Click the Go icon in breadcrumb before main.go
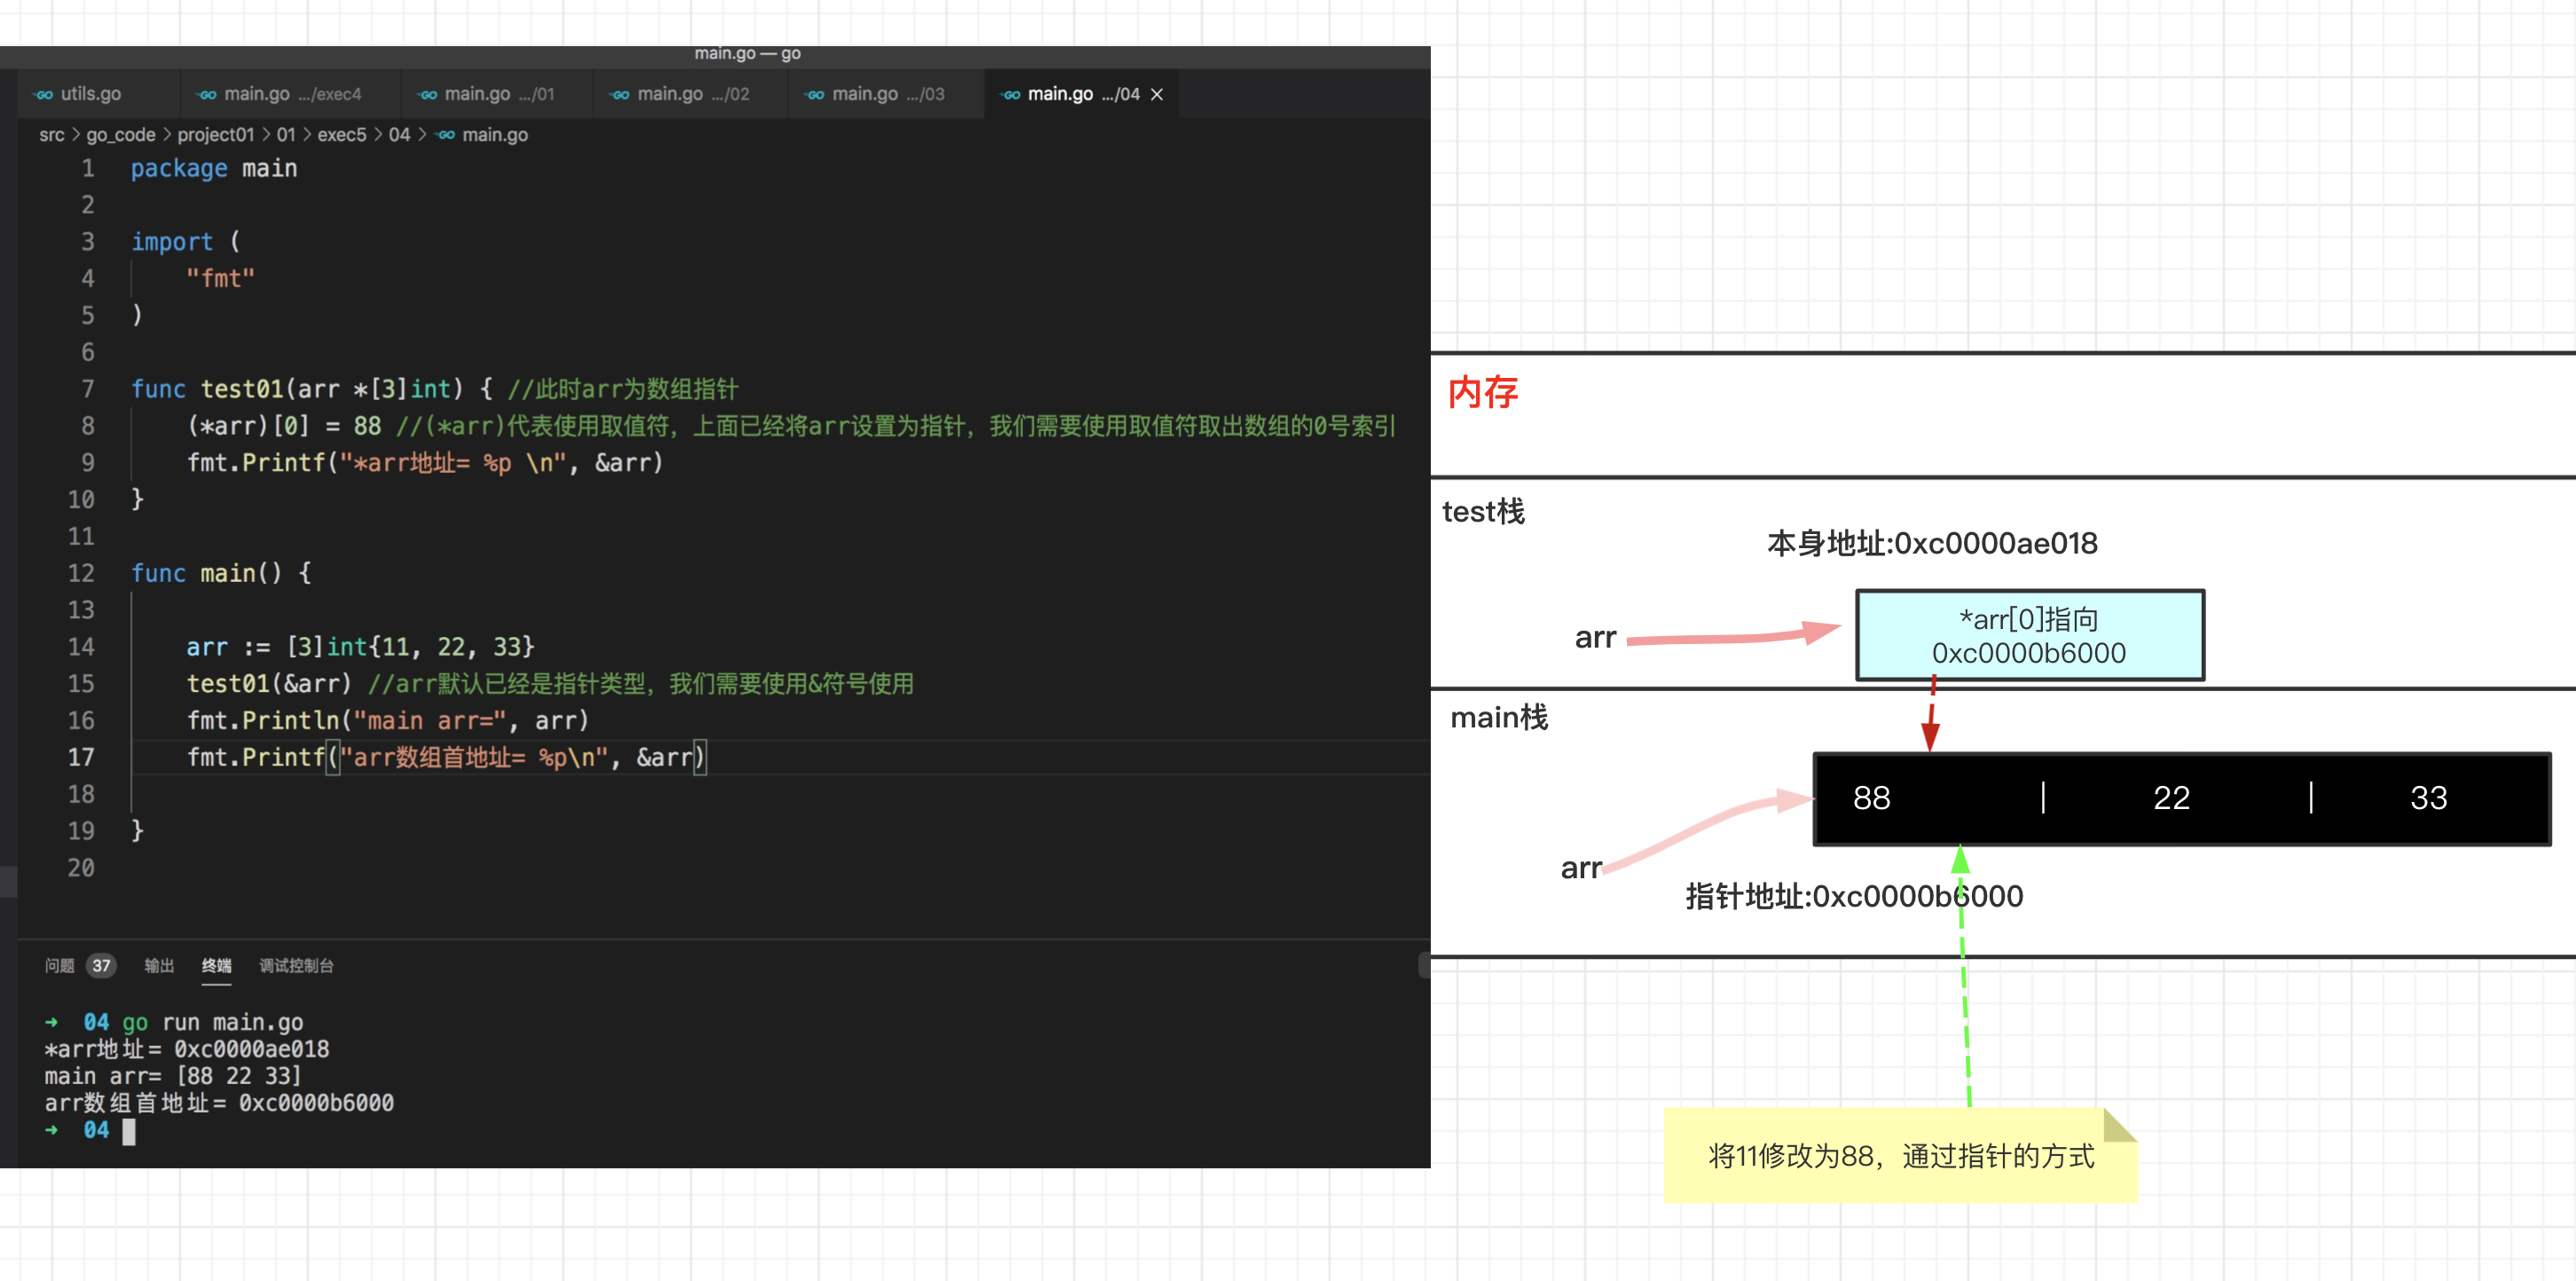The image size is (2576, 1281). 446,135
